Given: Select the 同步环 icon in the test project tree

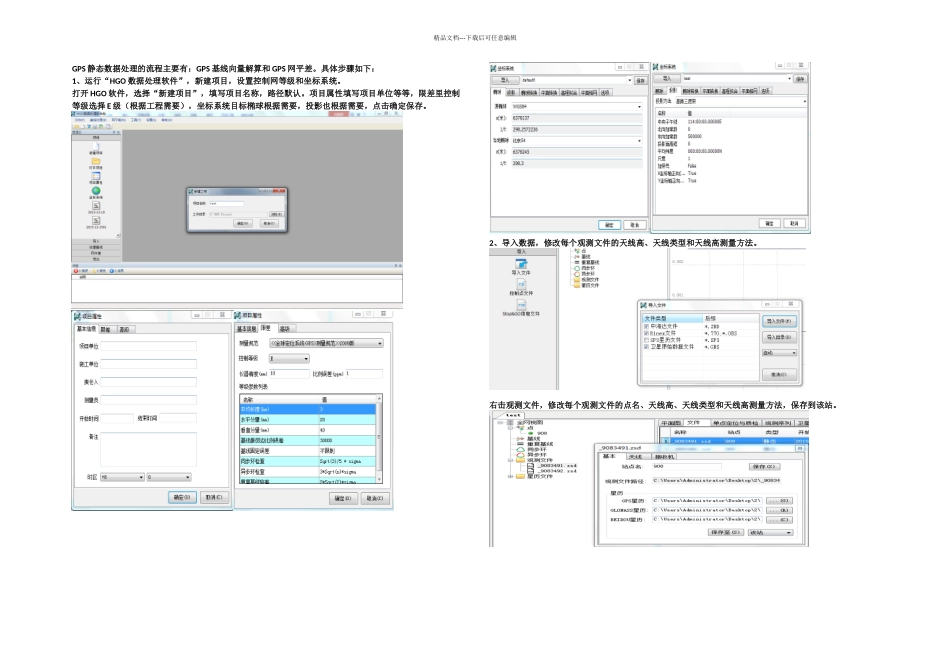Looking at the screenshot, I should [520, 450].
